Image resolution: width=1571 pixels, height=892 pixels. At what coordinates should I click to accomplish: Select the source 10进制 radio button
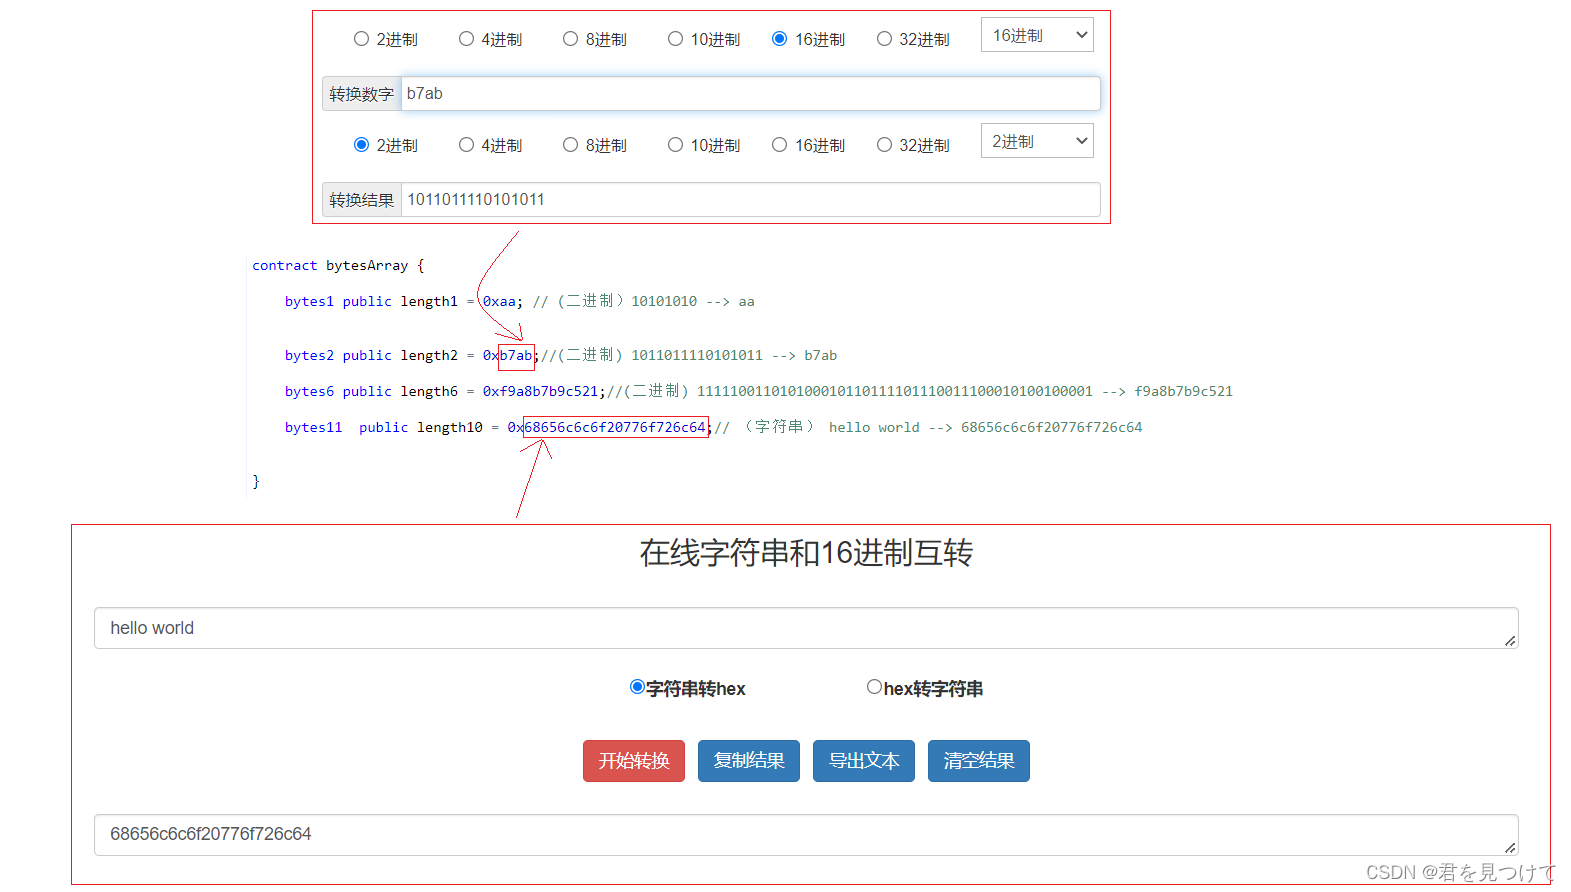click(x=675, y=39)
